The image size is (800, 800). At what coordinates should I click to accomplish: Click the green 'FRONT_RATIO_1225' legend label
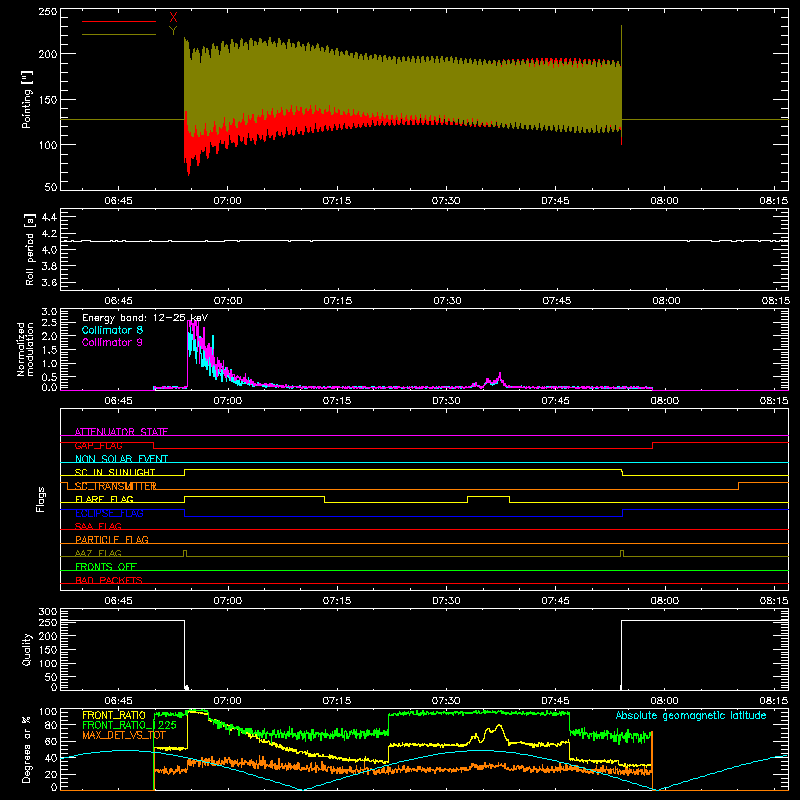coord(130,725)
